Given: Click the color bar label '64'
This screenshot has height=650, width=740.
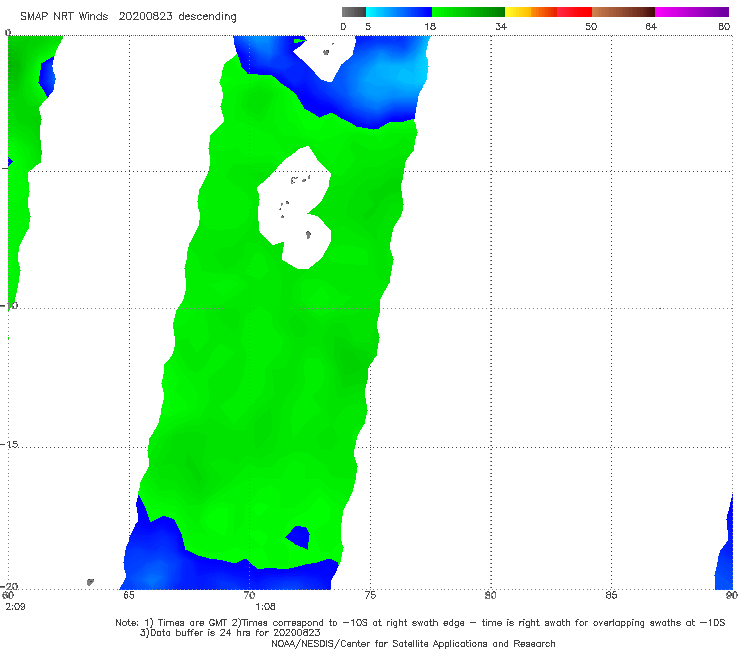Looking at the screenshot, I should (651, 26).
